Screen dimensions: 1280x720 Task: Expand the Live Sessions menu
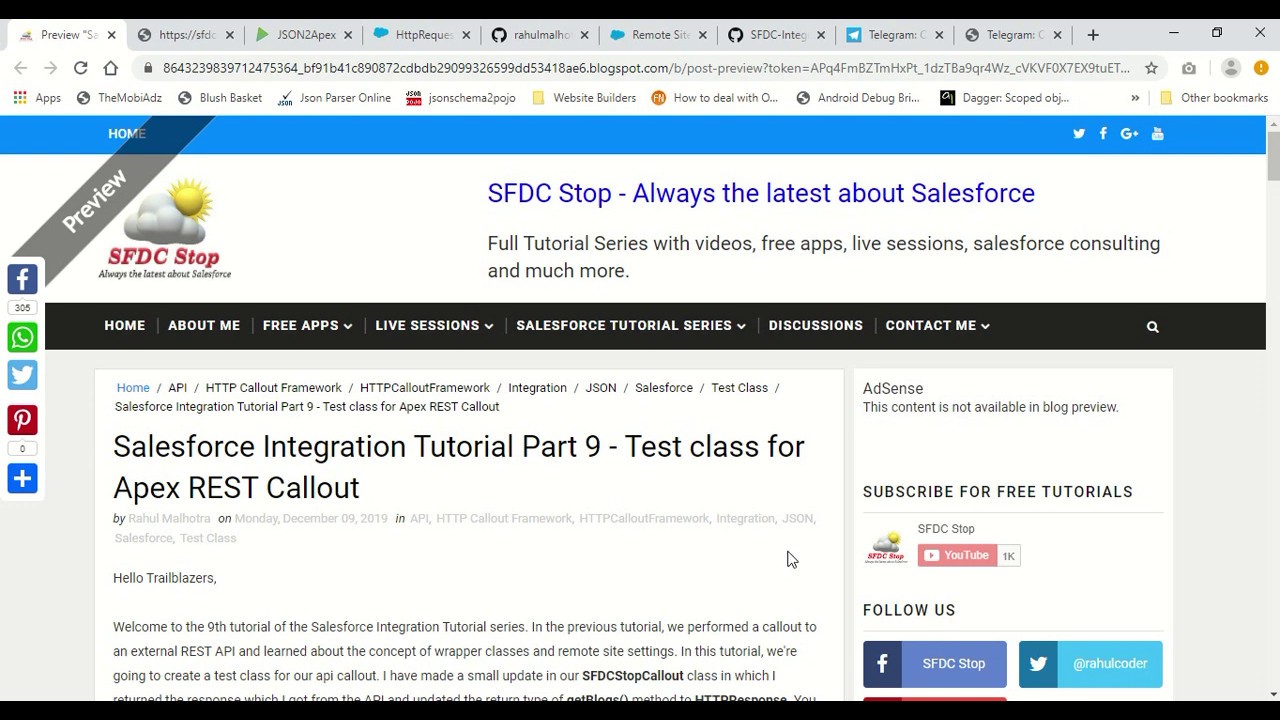pos(434,326)
